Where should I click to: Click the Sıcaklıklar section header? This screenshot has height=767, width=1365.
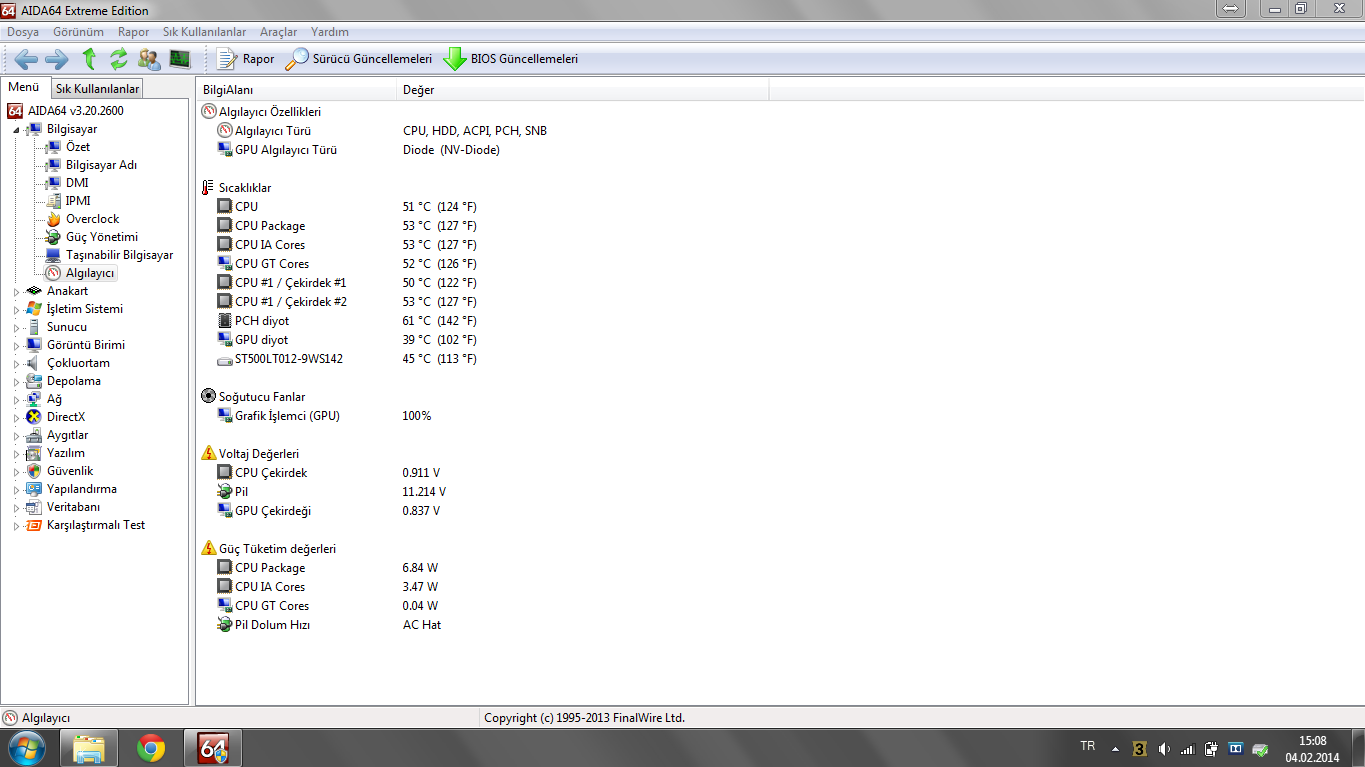coord(236,188)
